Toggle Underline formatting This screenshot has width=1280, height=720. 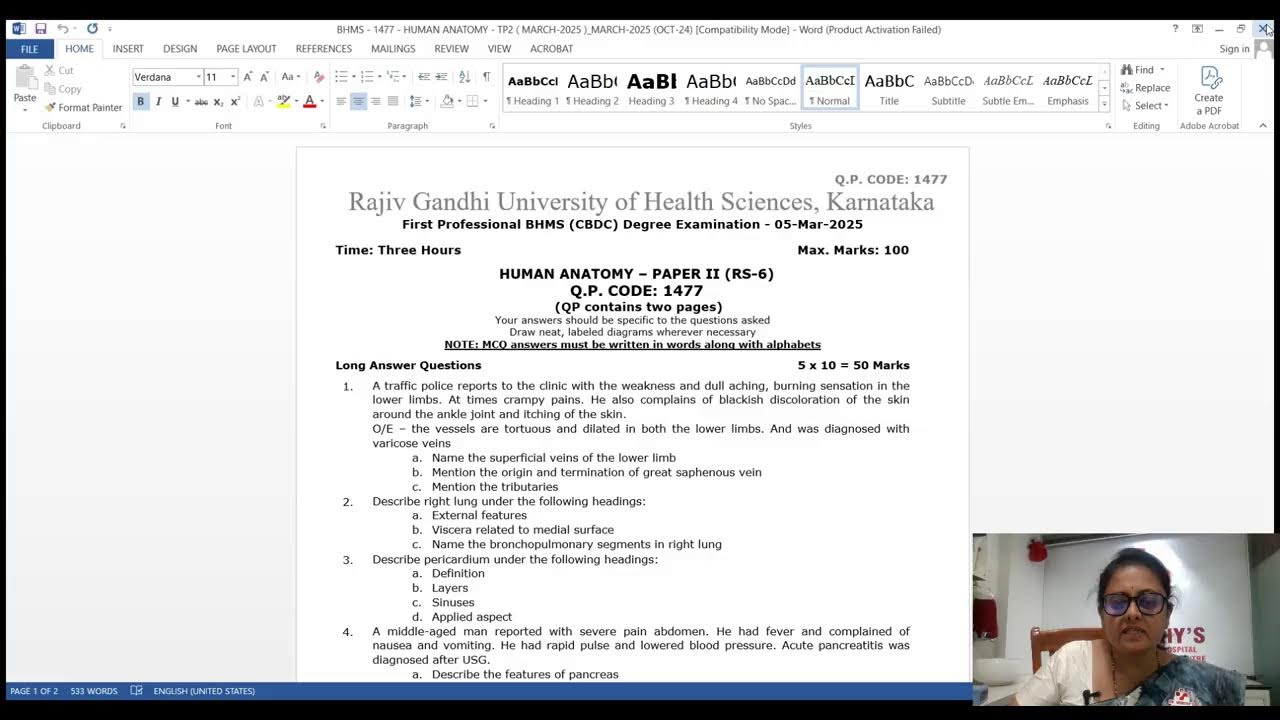[x=175, y=101]
